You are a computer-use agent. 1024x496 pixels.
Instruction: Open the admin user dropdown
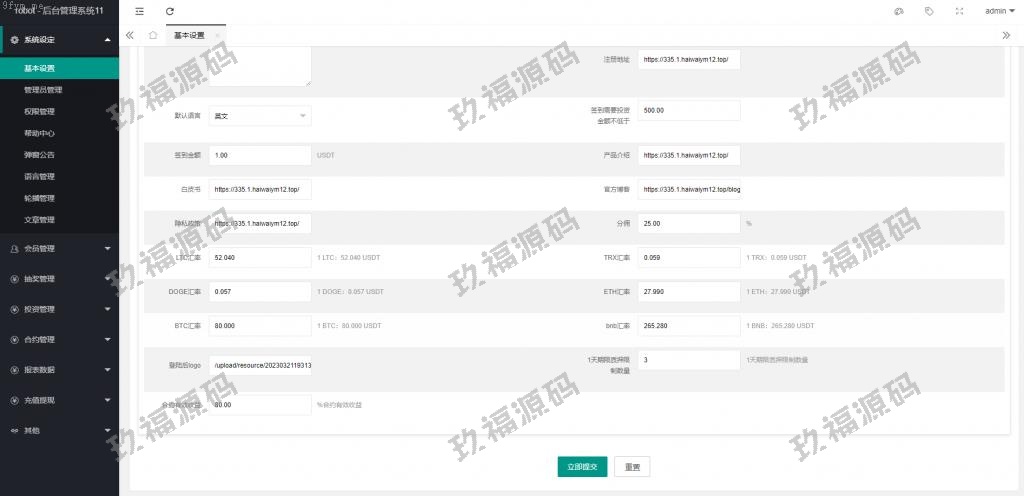point(998,11)
